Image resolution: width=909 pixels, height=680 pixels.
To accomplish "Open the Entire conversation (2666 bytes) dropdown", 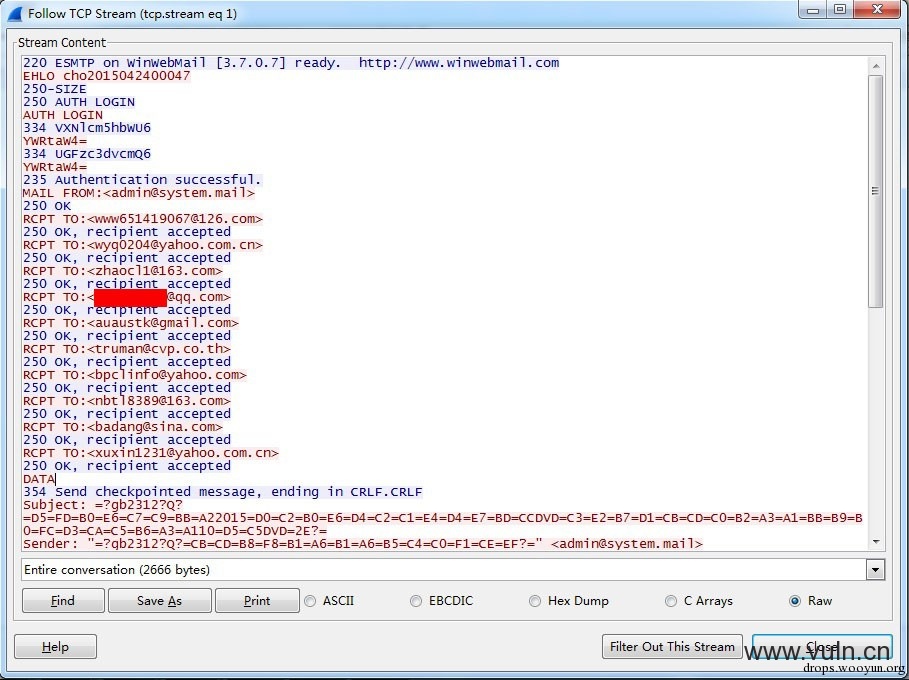I will point(453,570).
